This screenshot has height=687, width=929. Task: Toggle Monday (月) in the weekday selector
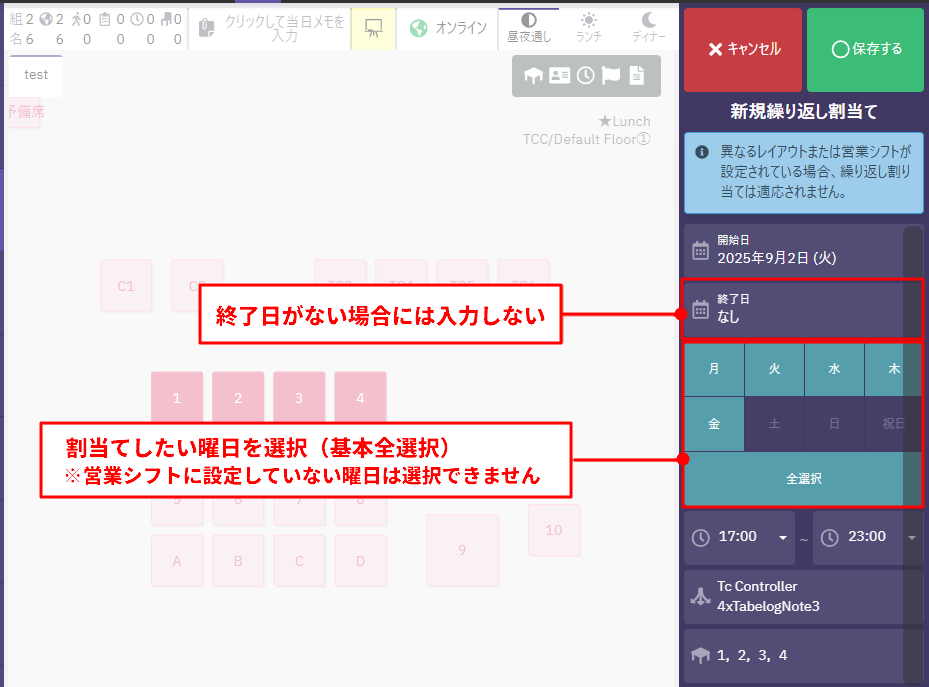click(714, 369)
